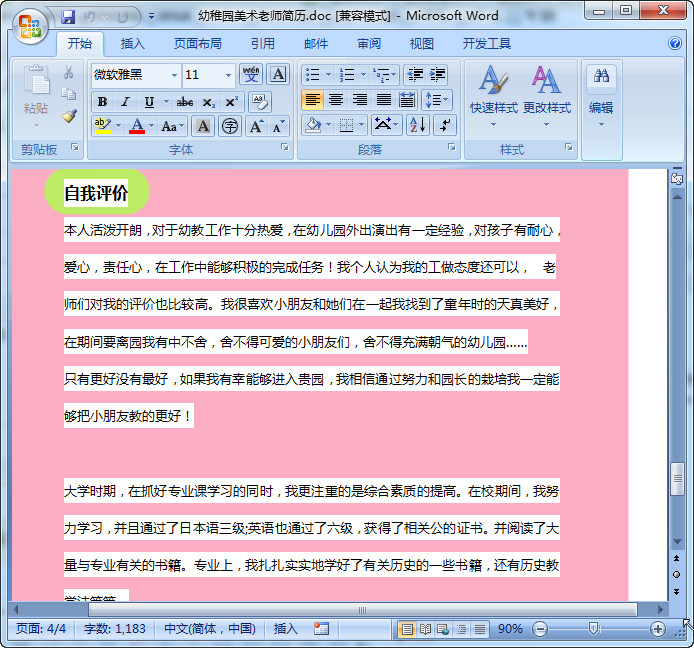Open line spacing dropdown
The height and width of the screenshot is (648, 694).
(x=436, y=100)
